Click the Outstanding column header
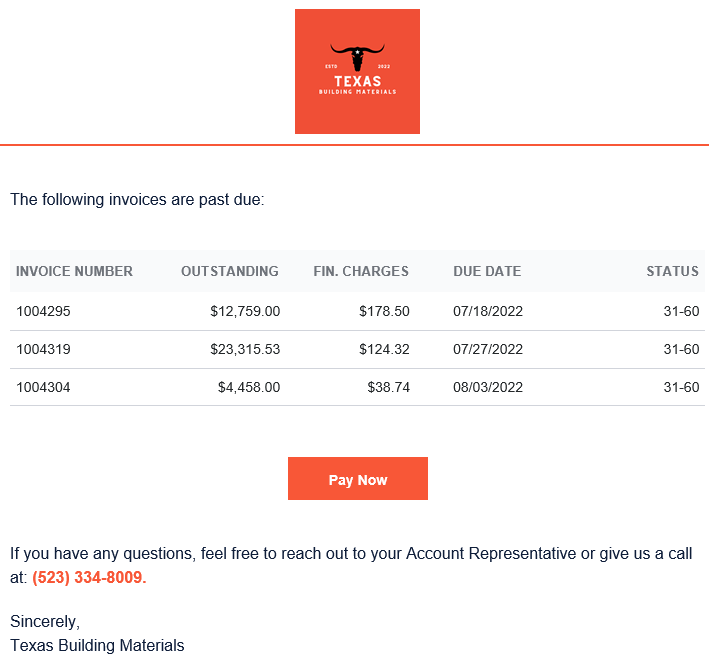709x657 pixels. click(230, 271)
